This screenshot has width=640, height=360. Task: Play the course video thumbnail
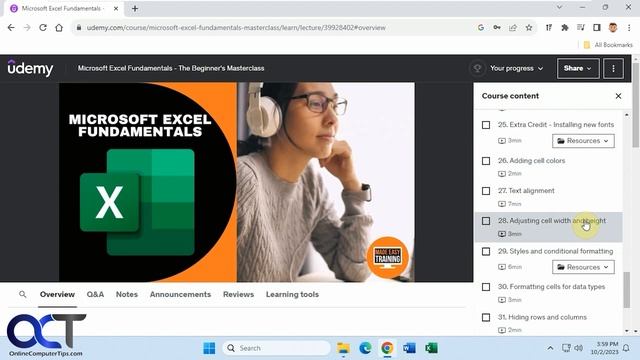(237, 182)
